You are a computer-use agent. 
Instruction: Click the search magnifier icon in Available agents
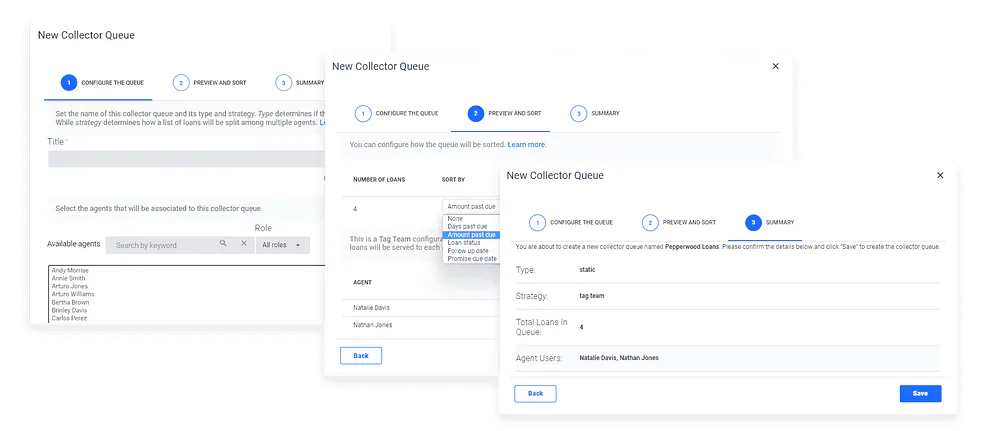pos(223,244)
